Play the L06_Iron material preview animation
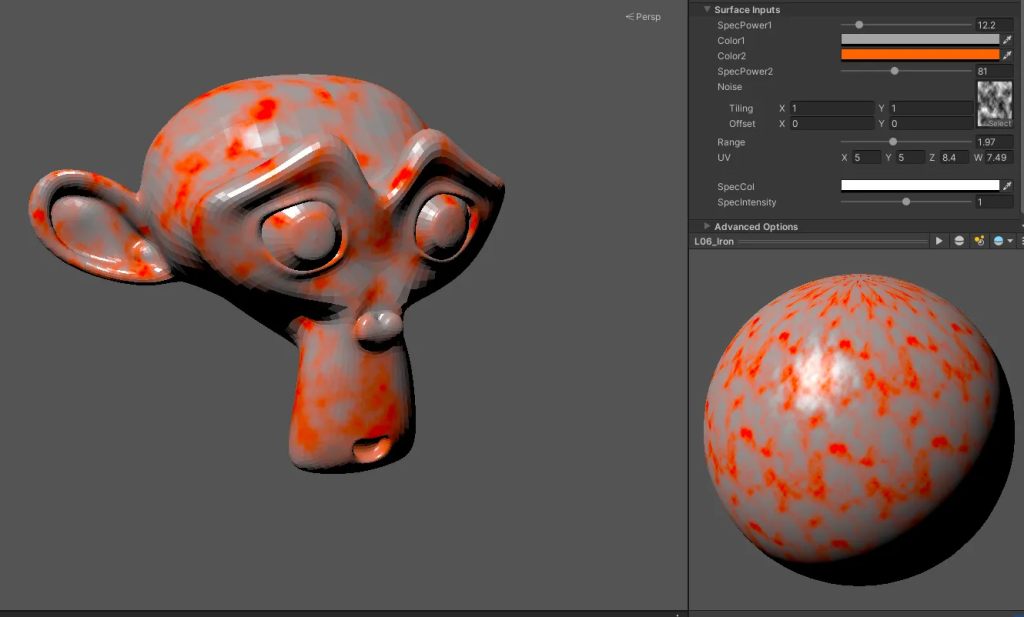1024x617 pixels. [x=939, y=241]
